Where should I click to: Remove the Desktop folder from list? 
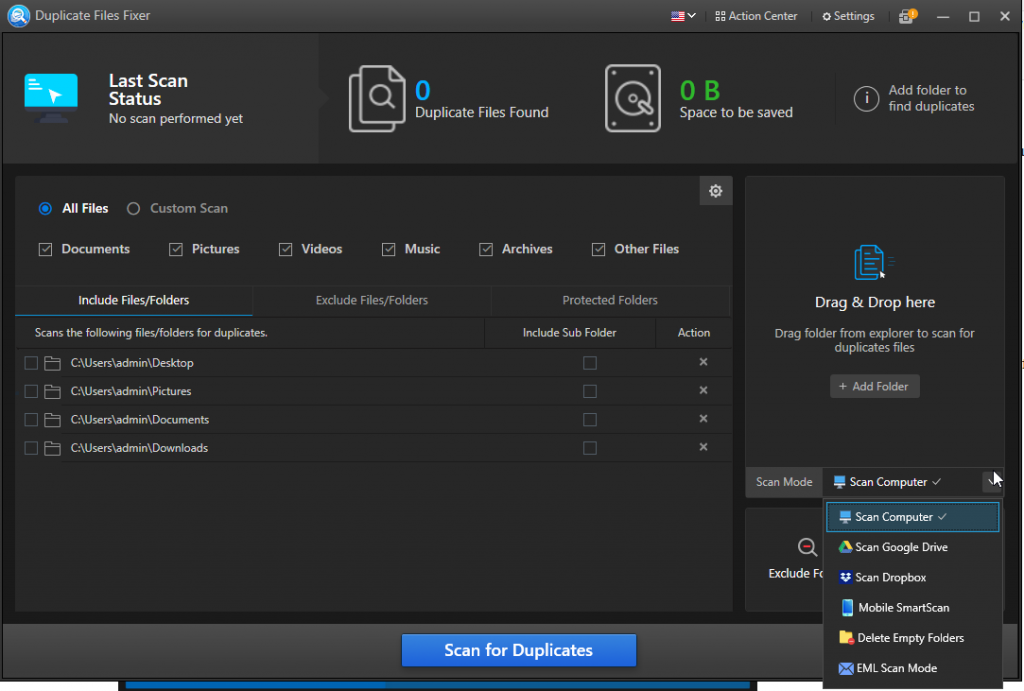pos(703,362)
